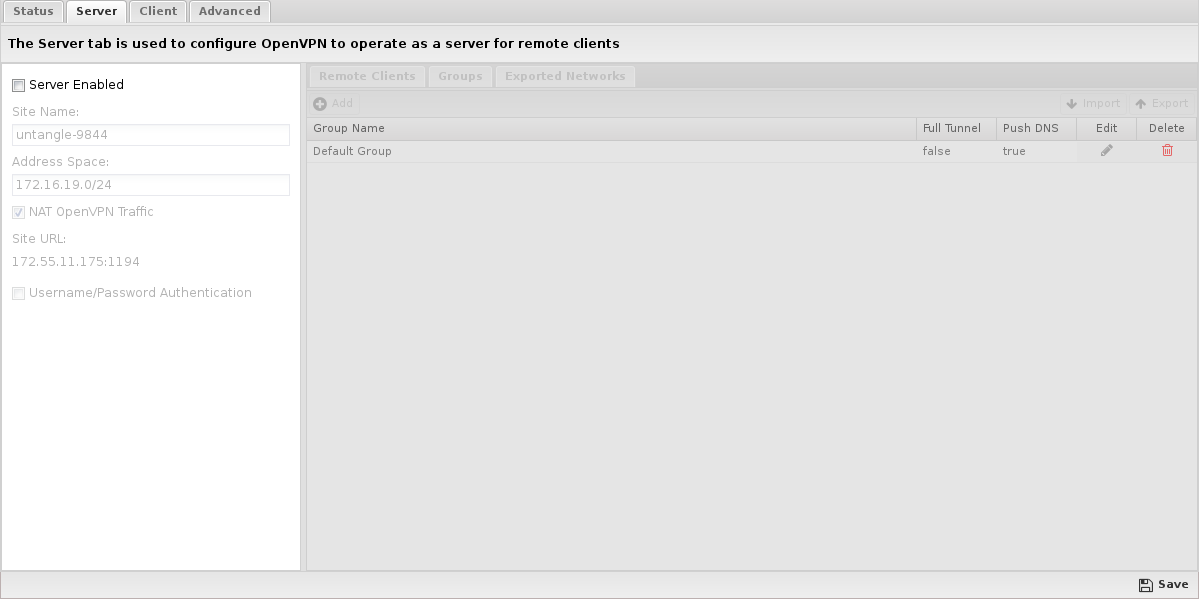Select the Remote Clients sub-tab
The width and height of the screenshot is (1199, 599).
[367, 77]
